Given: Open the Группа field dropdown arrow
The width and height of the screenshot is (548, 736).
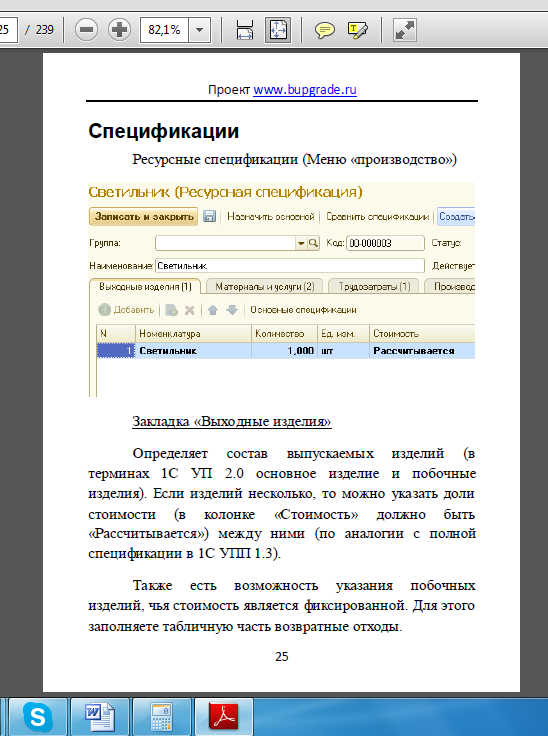Looking at the screenshot, I should click(301, 243).
